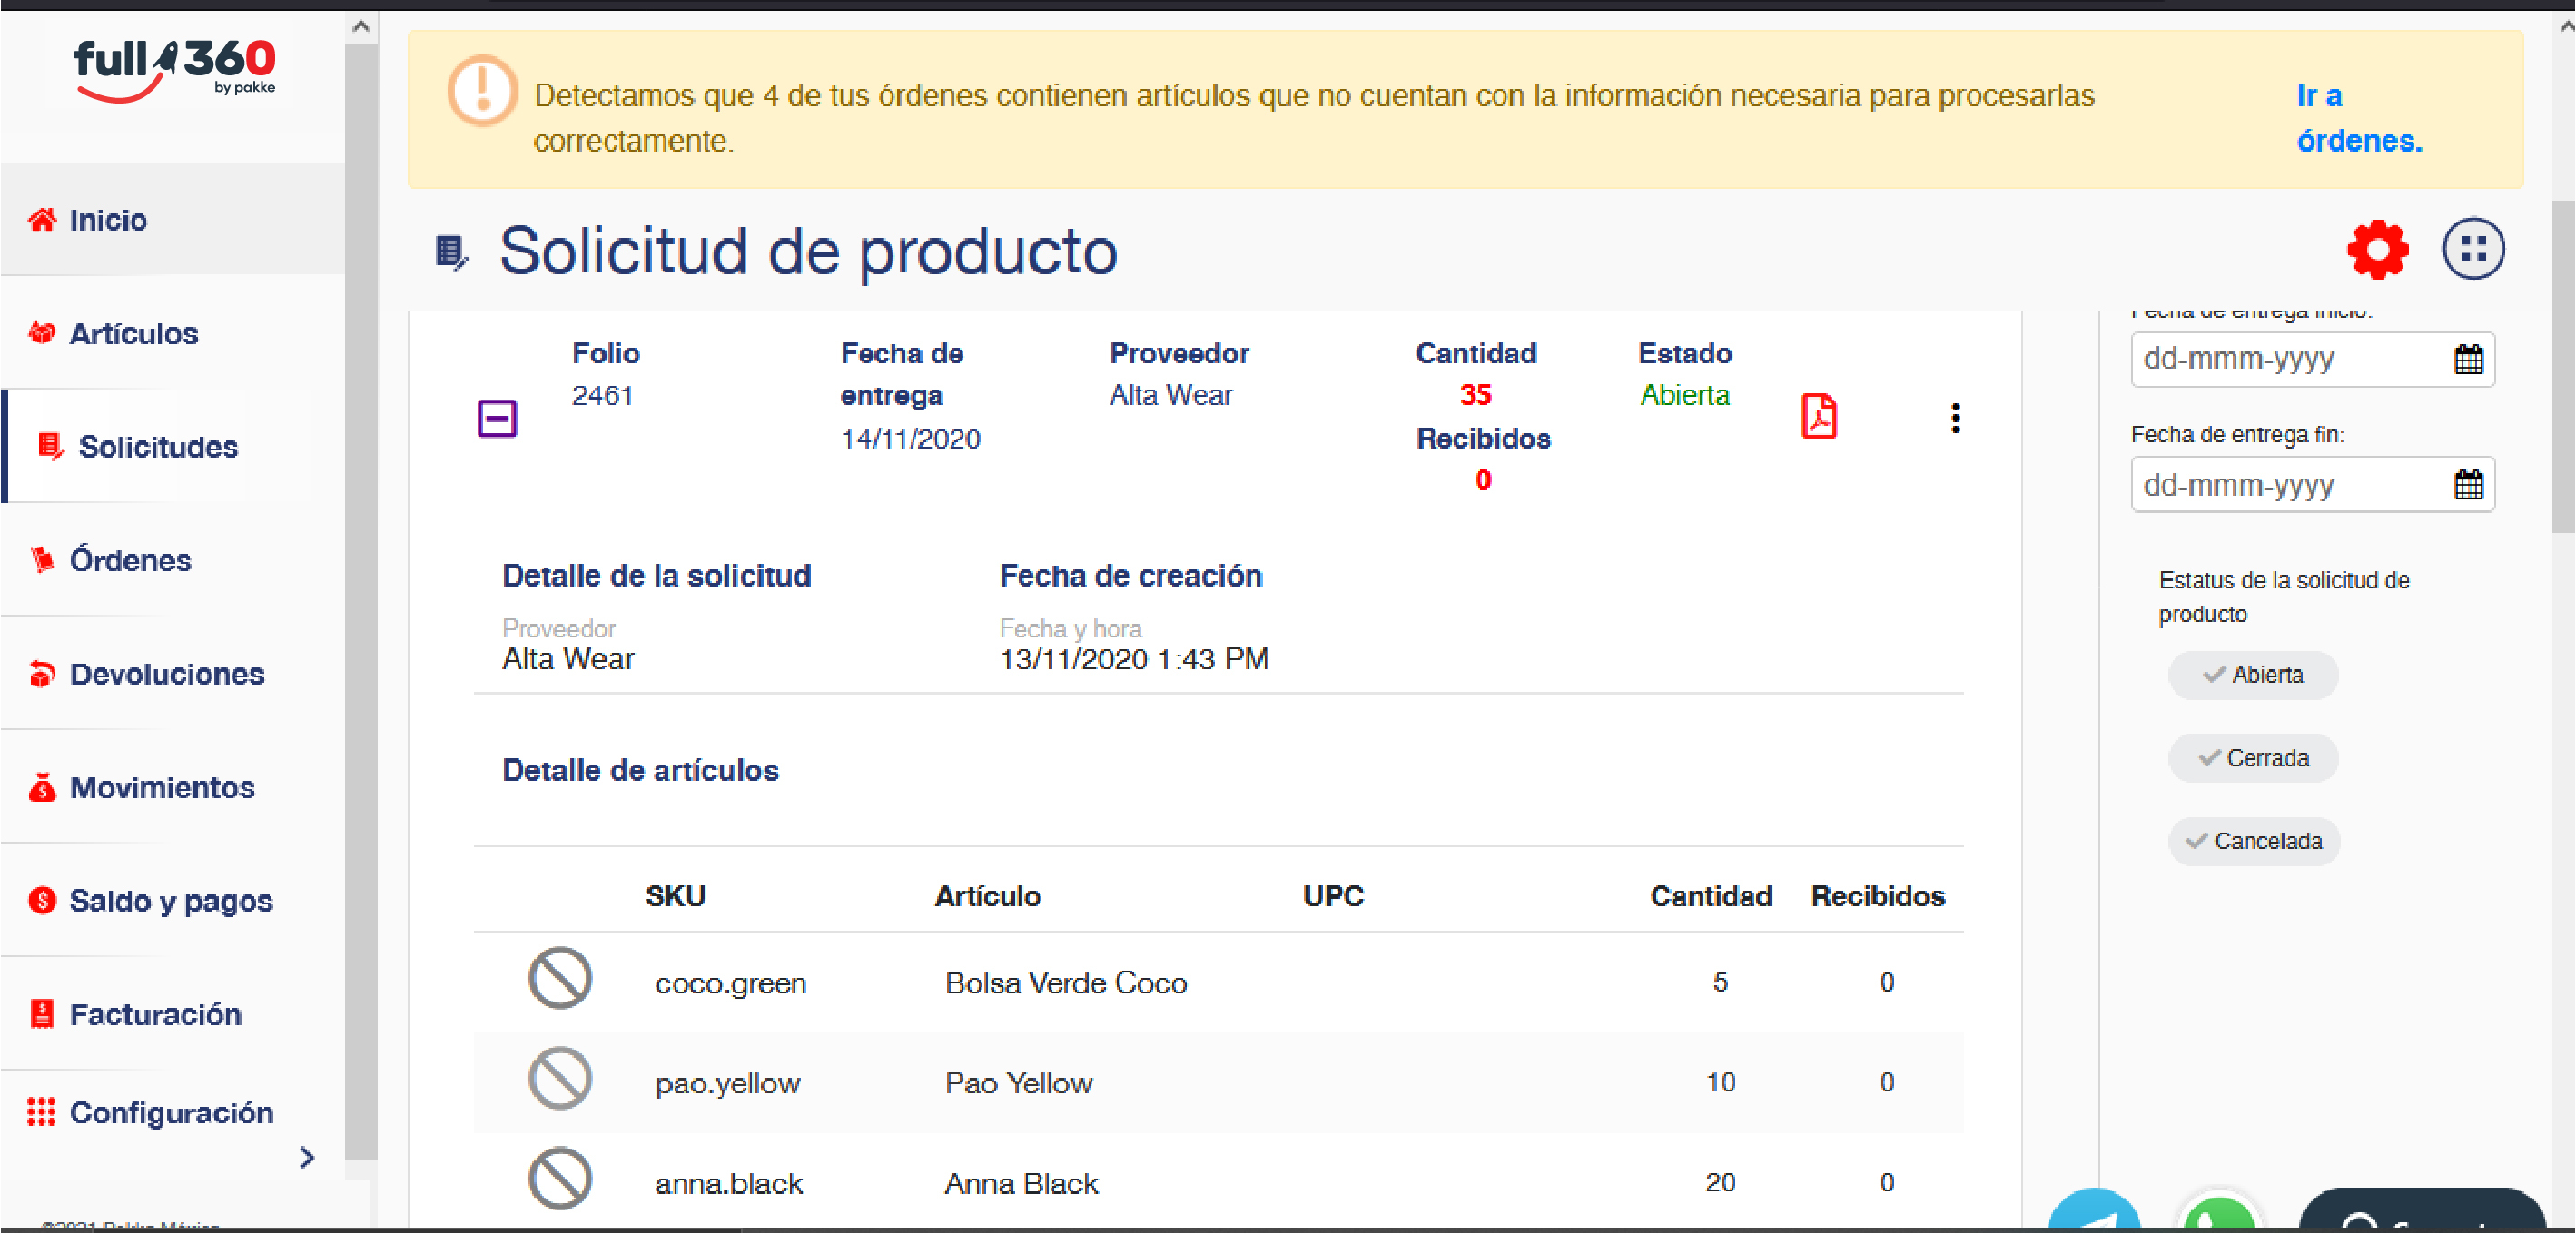2576x1234 pixels.
Task: Click the Órdenes tag icon
Action: point(42,560)
